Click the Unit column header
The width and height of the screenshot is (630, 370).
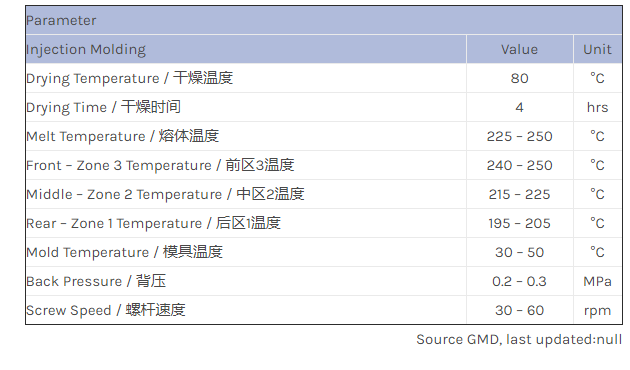pyautogui.click(x=597, y=49)
